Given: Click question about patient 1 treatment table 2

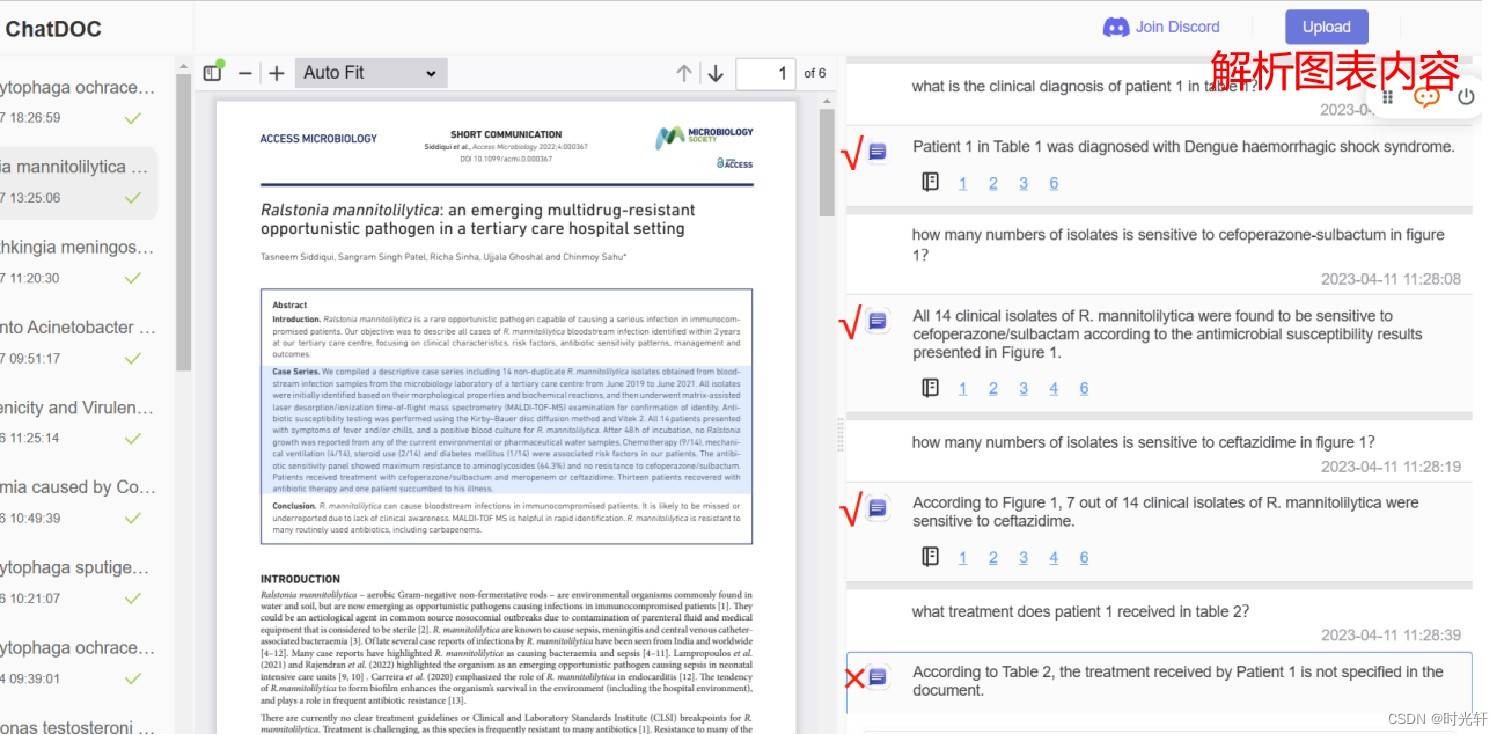Looking at the screenshot, I should tap(1080, 611).
